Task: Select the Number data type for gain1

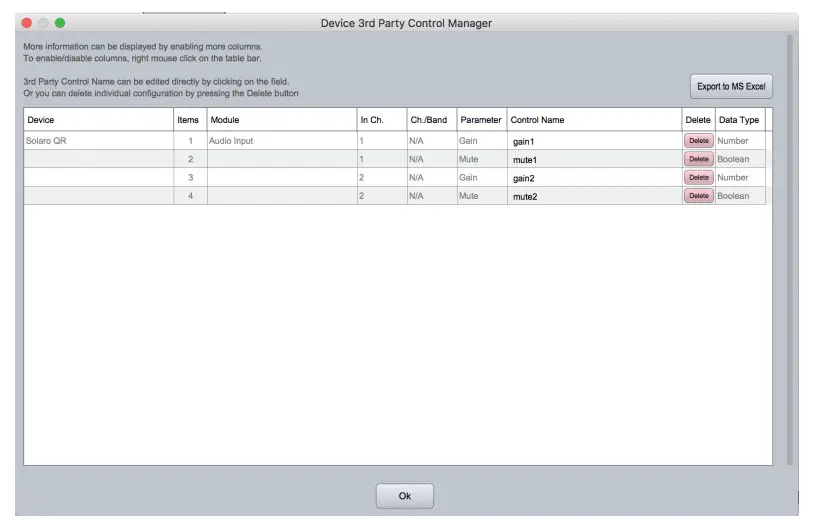Action: click(740, 141)
